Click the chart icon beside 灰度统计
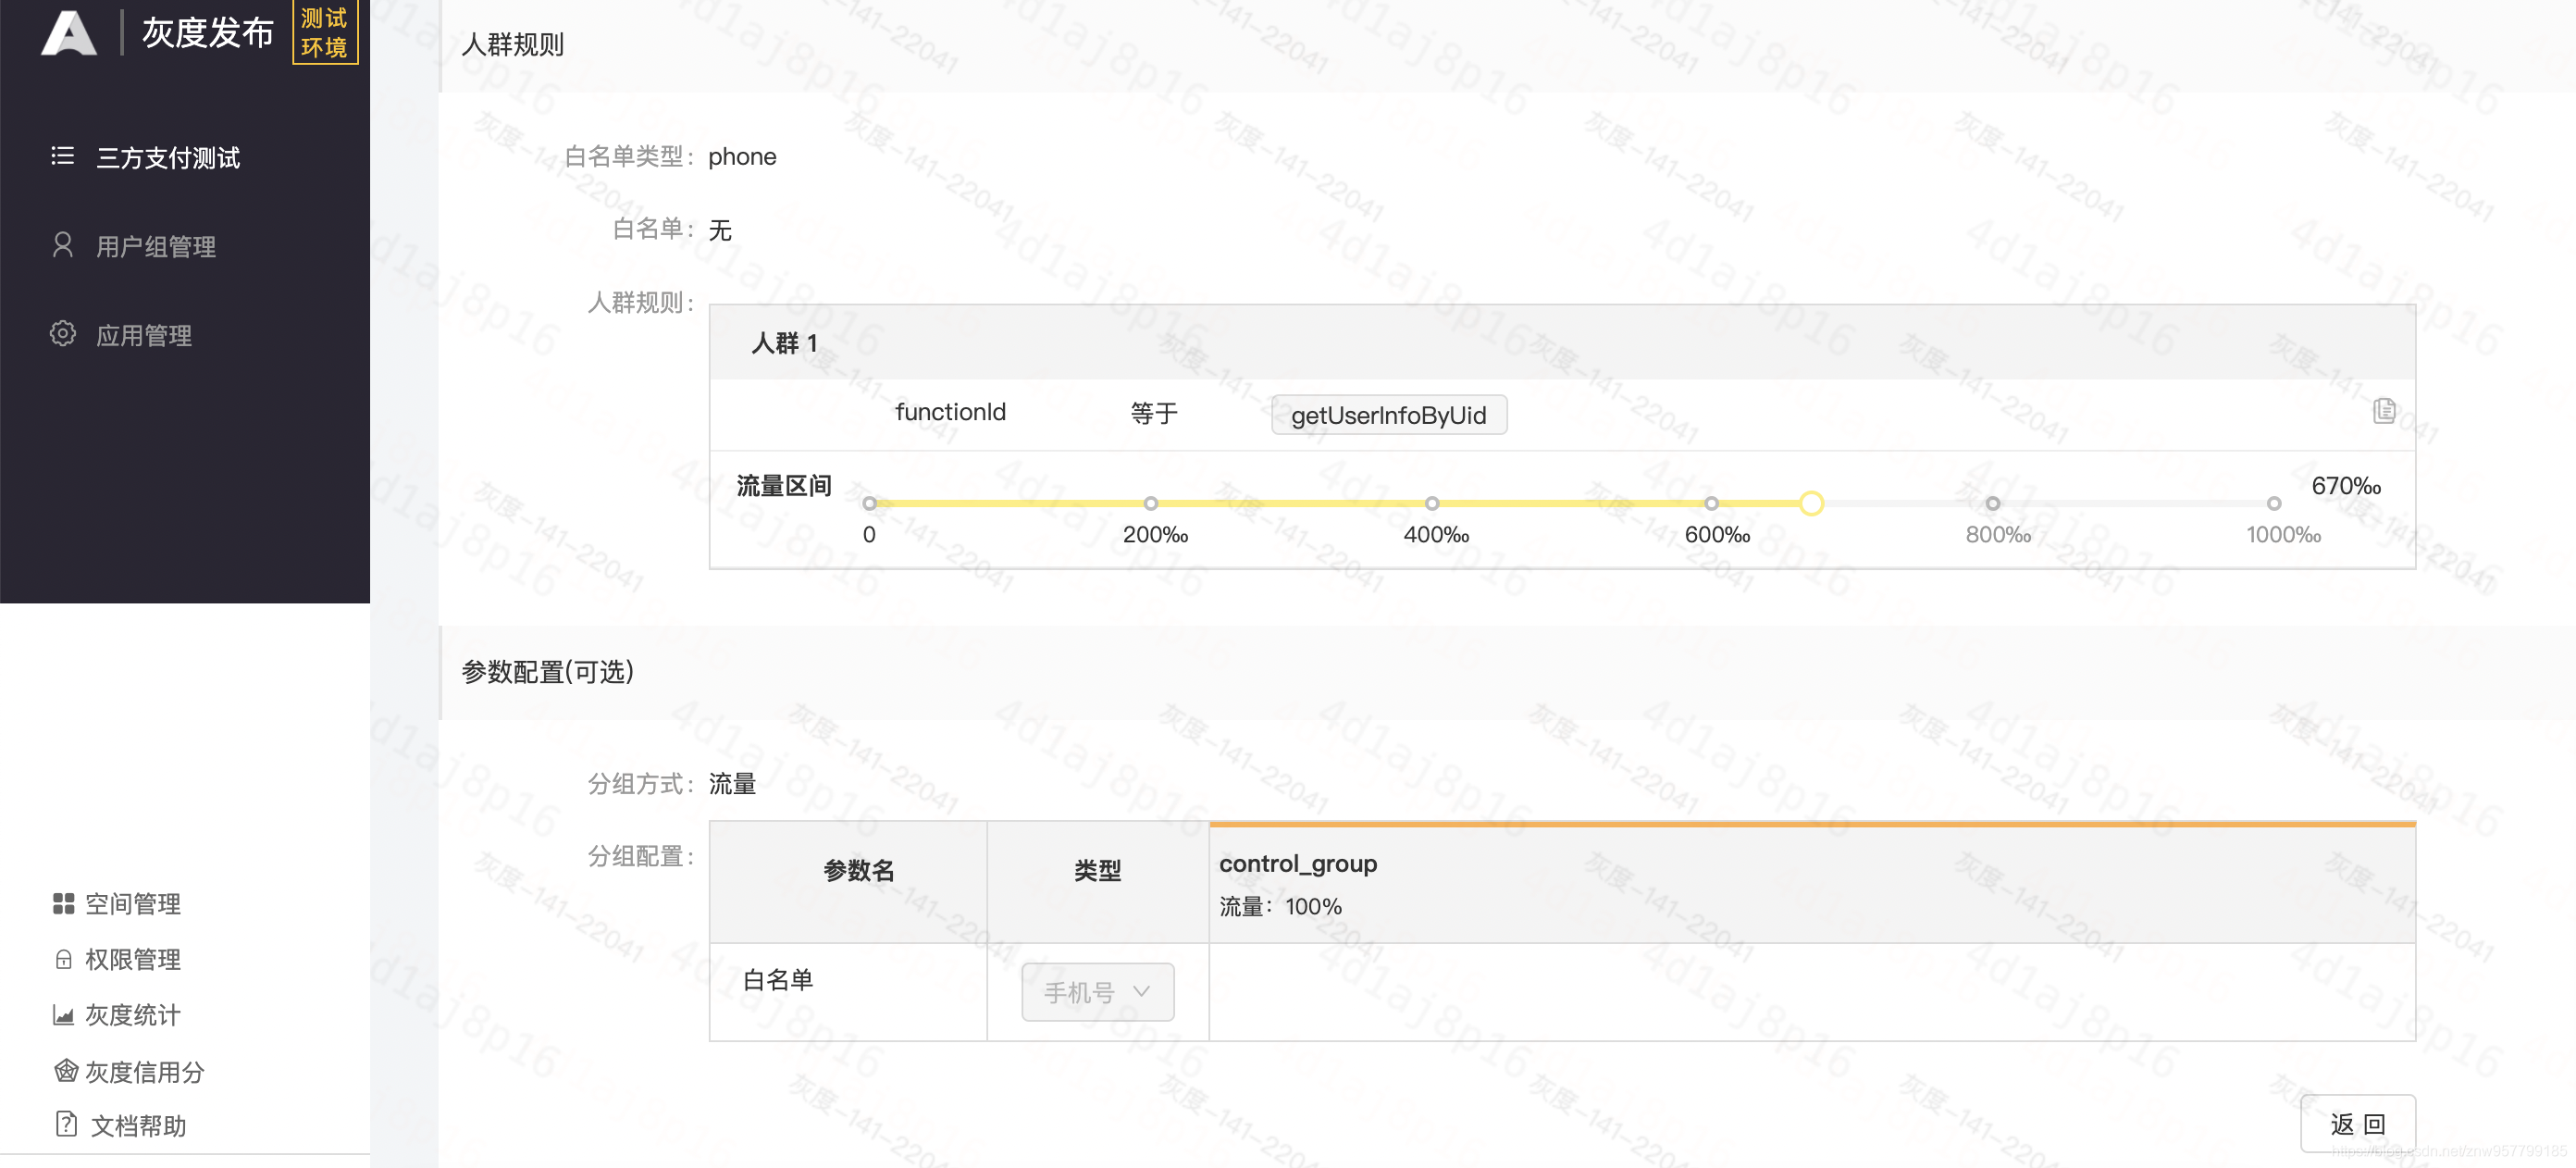 point(63,1016)
